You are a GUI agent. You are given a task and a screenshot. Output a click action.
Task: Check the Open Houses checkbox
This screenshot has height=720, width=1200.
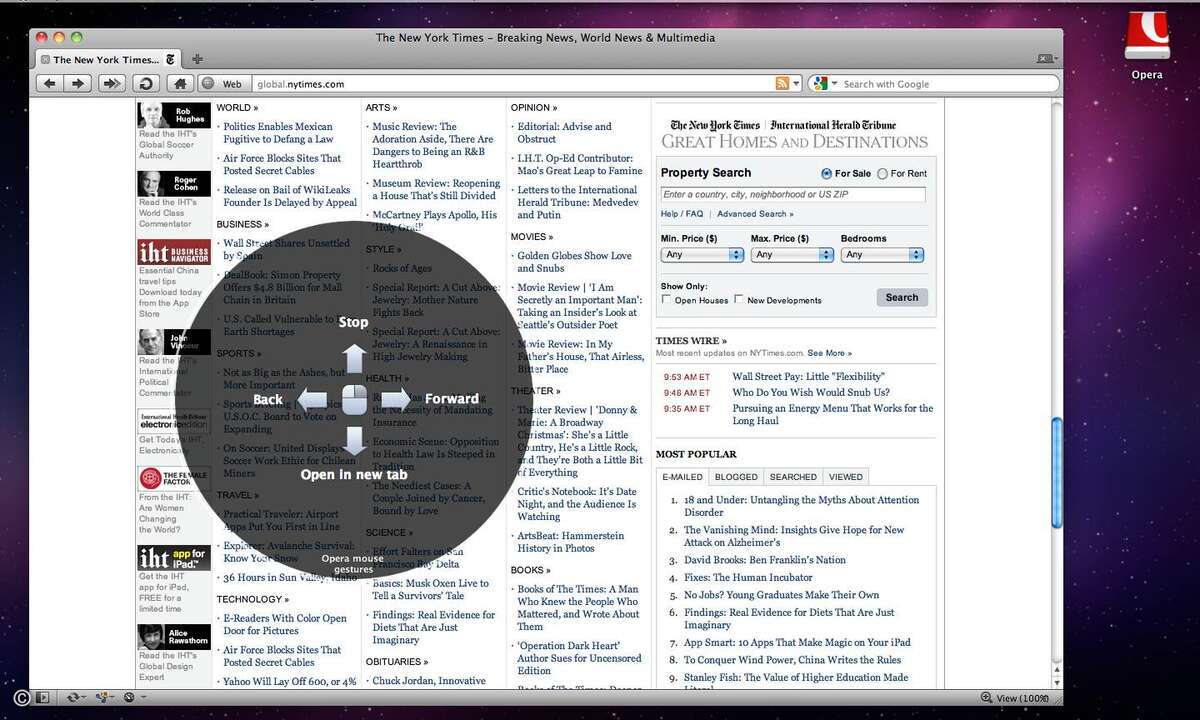tap(666, 300)
